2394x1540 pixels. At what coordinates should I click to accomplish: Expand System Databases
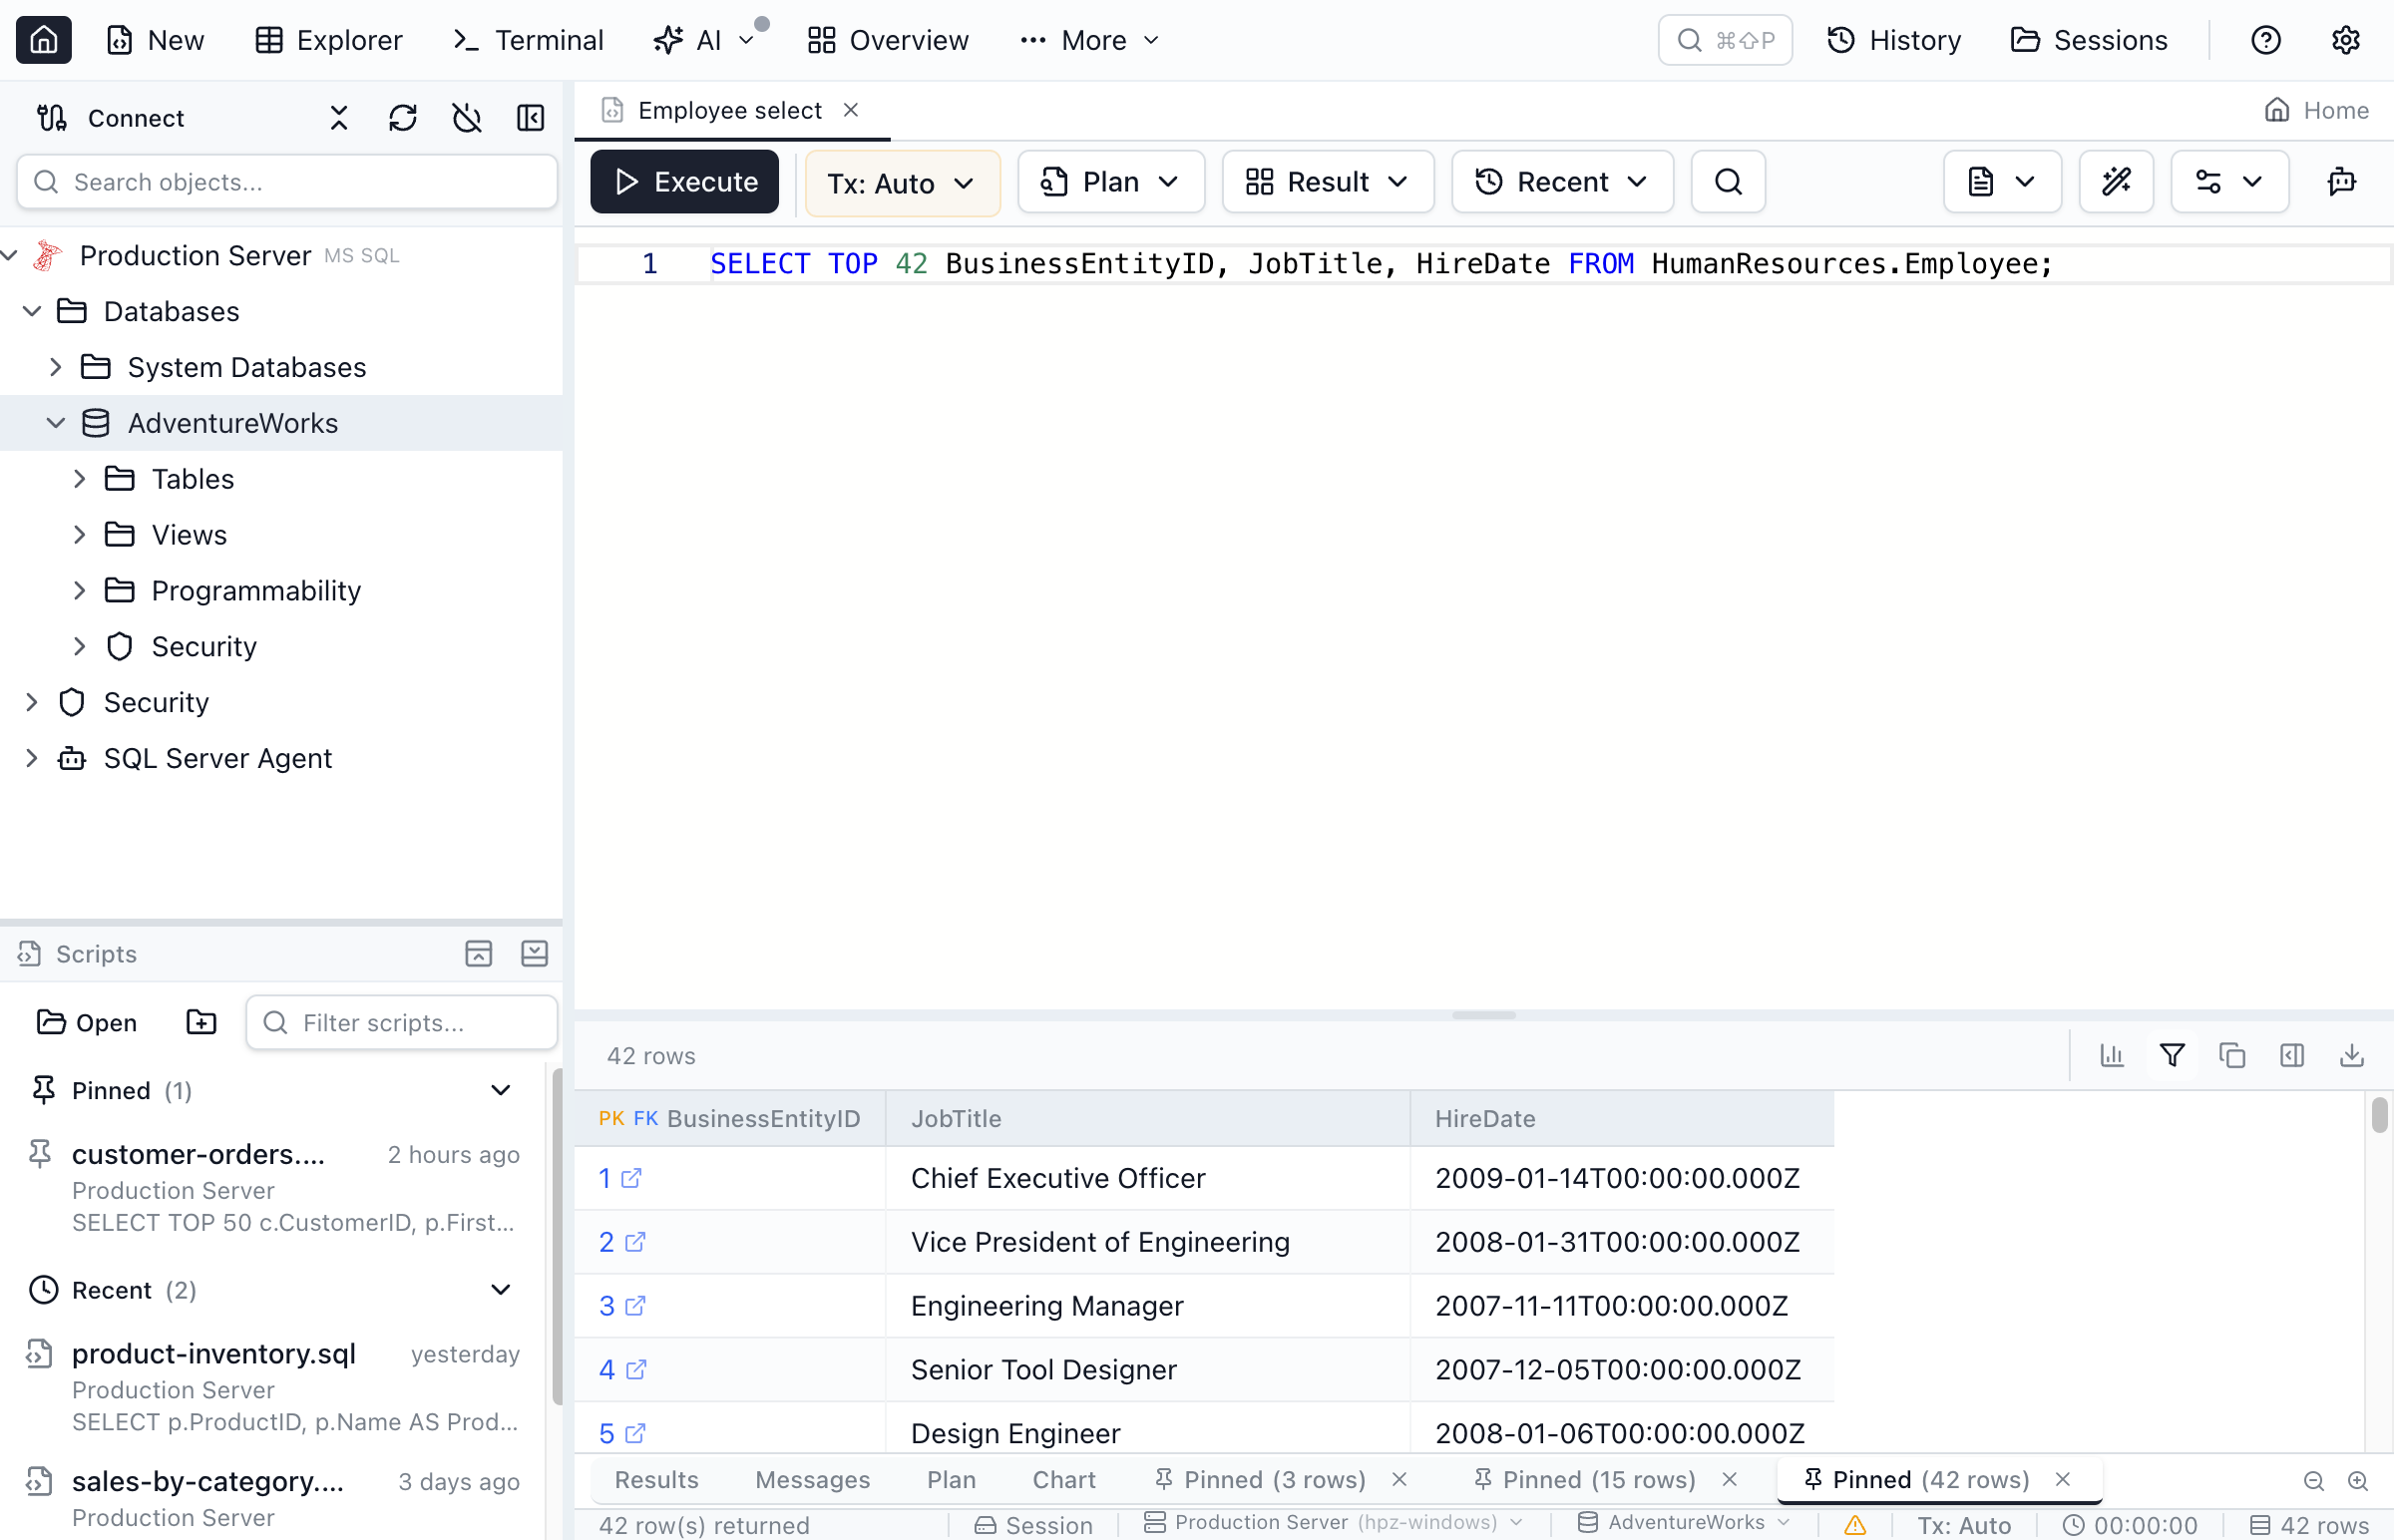[x=56, y=368]
